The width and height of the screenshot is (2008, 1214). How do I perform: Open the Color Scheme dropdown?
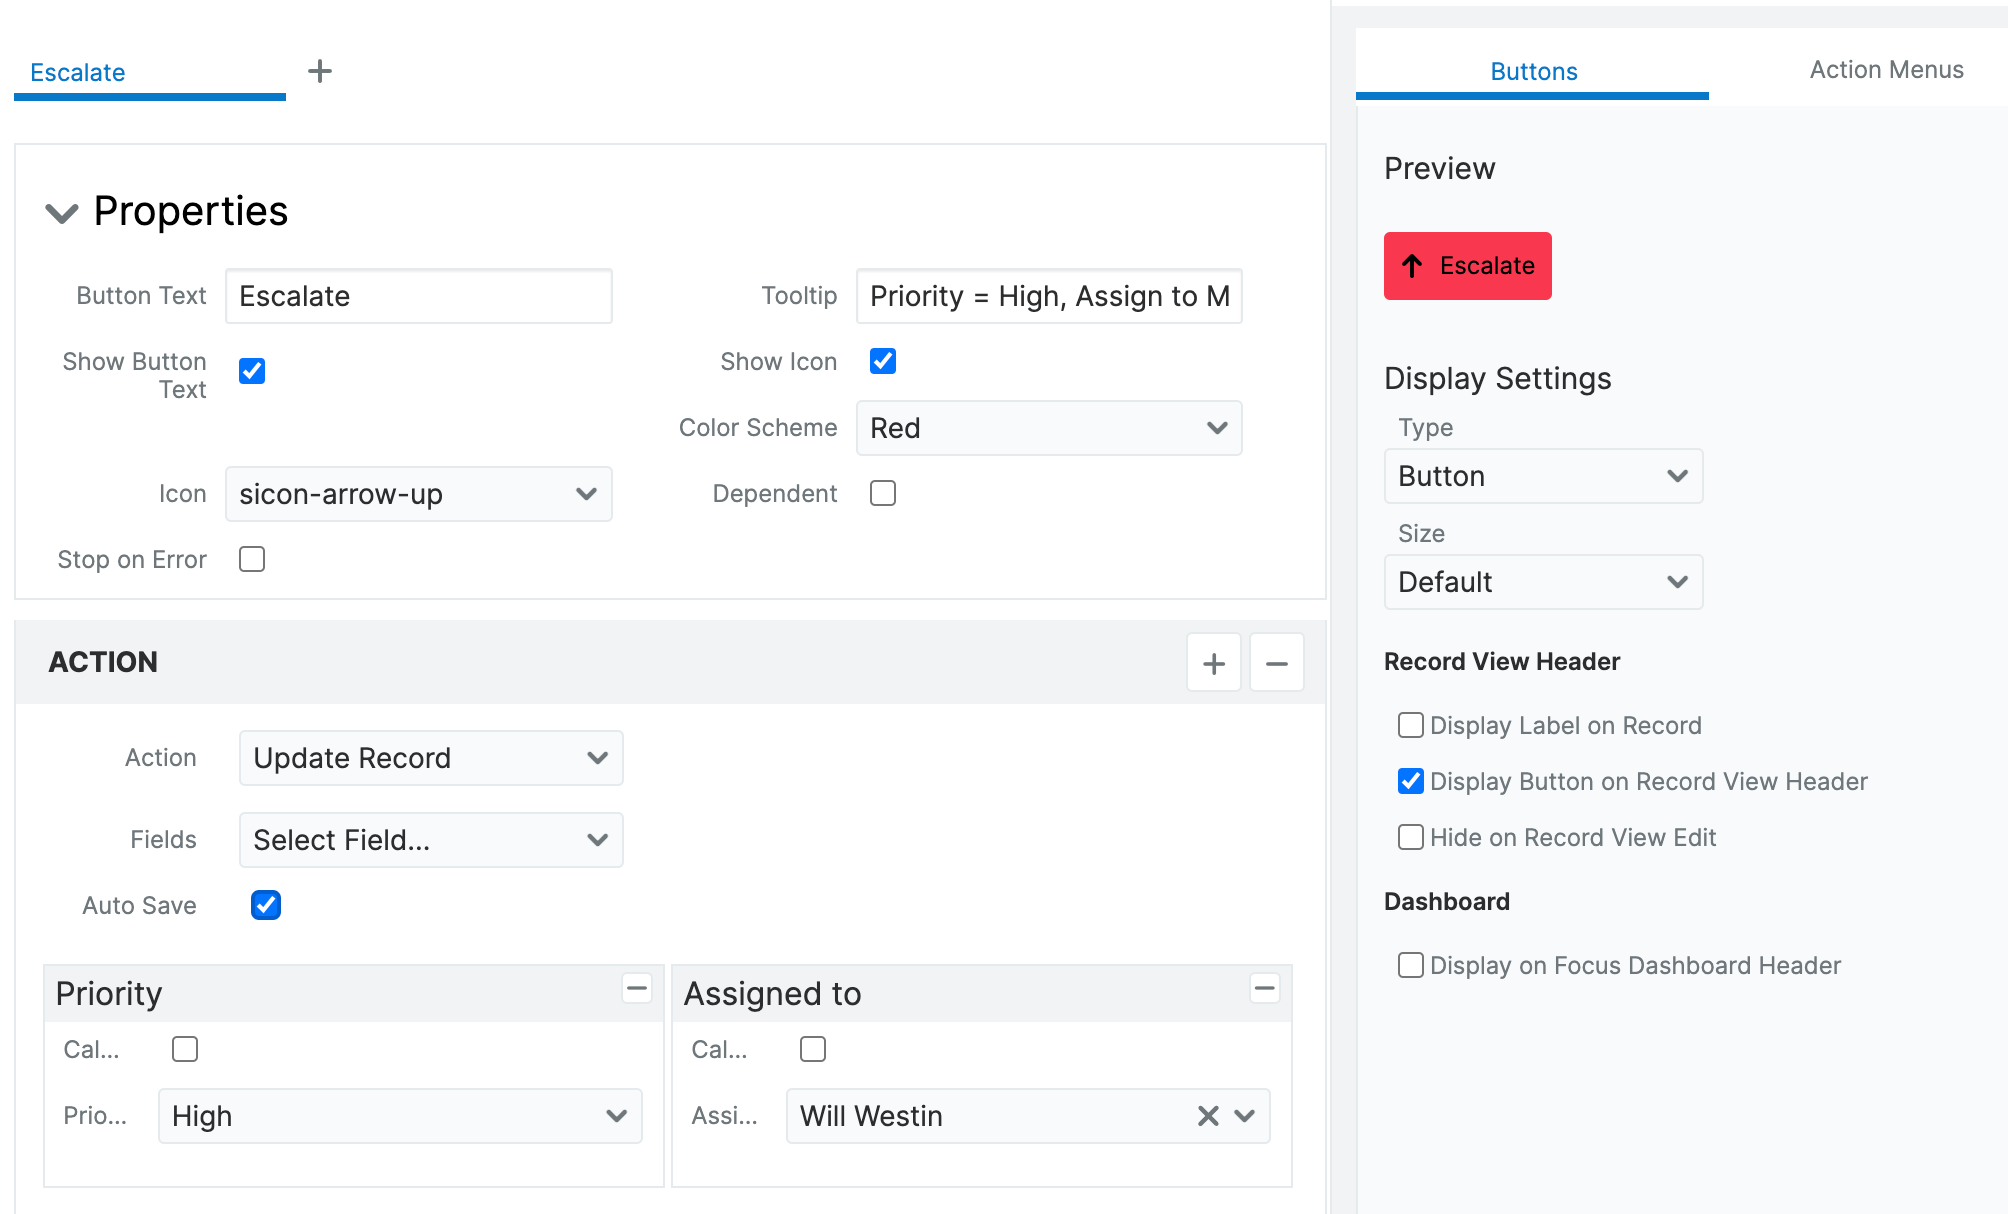(x=1048, y=428)
